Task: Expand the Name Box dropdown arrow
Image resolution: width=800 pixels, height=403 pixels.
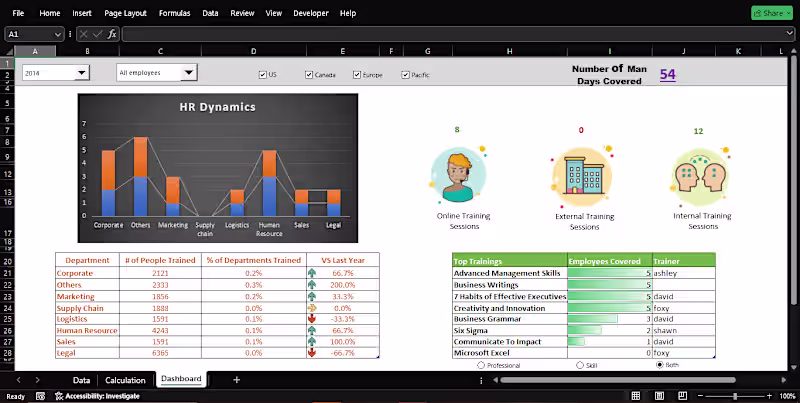Action: point(58,34)
